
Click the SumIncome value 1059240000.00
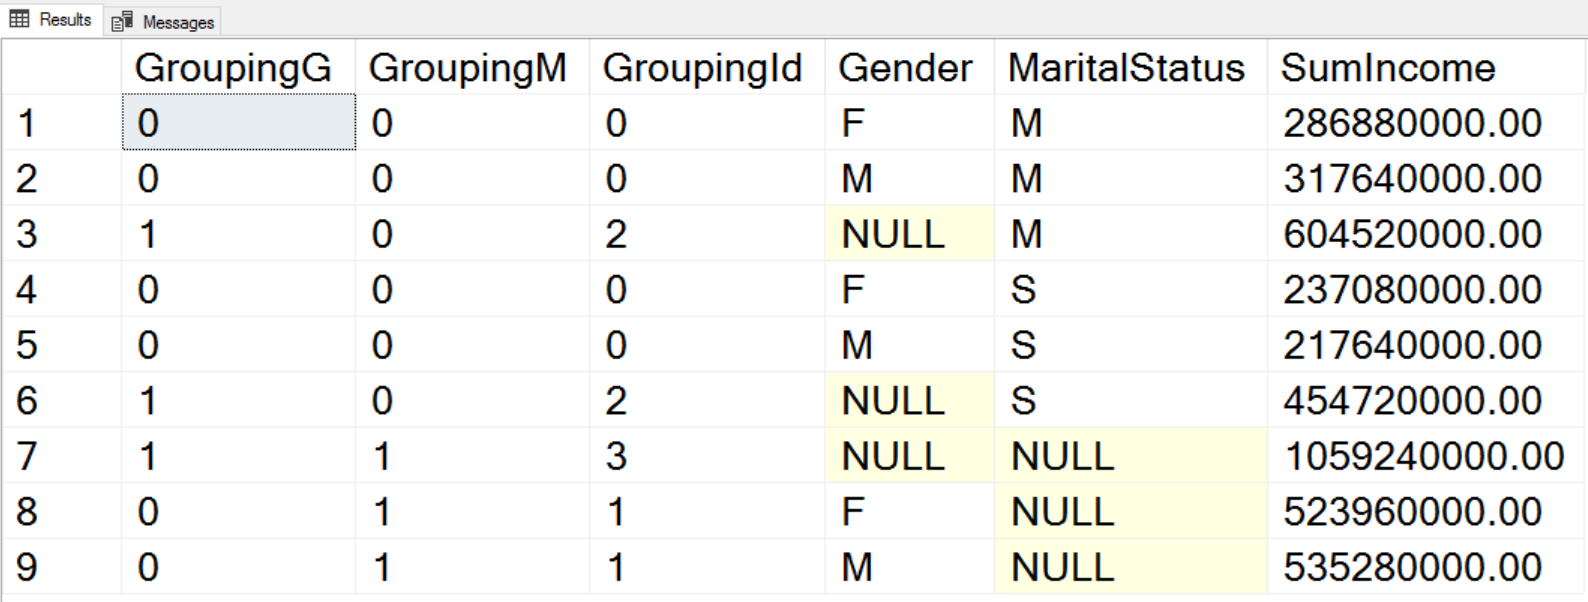[1424, 456]
